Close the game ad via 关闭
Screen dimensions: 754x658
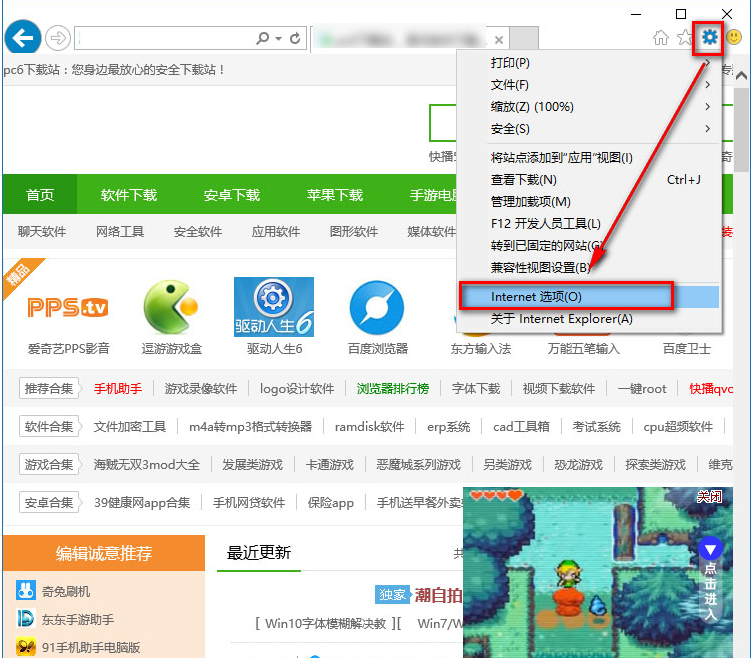709,496
